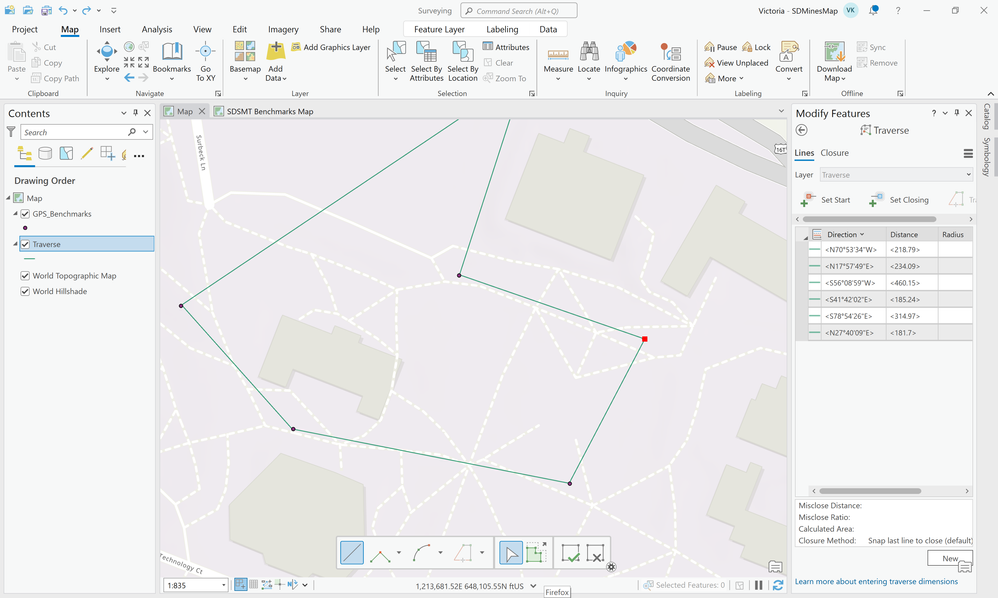Click Add Graphics Layer
The width and height of the screenshot is (998, 598).
click(331, 47)
